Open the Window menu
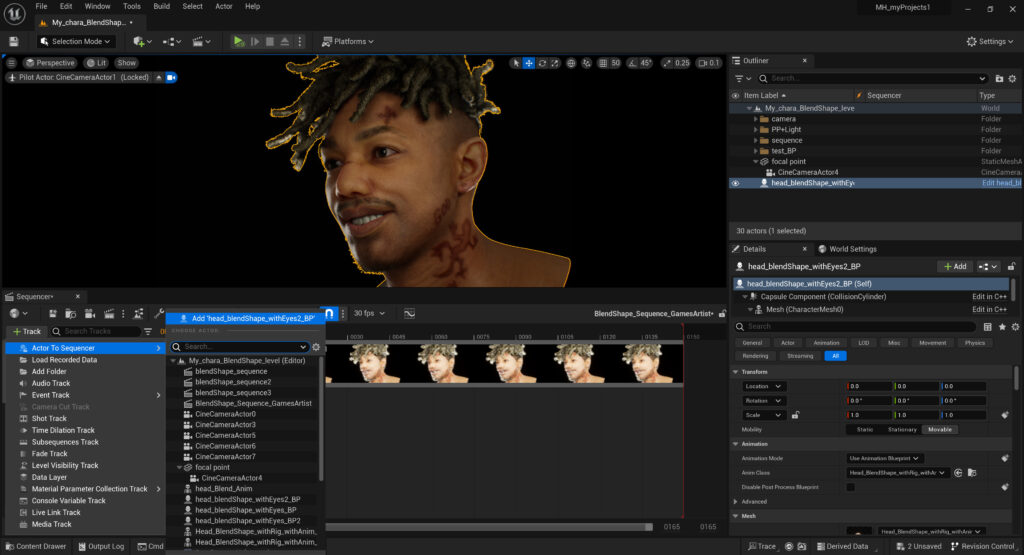Screen dimensions: 1024x555 coord(98,6)
